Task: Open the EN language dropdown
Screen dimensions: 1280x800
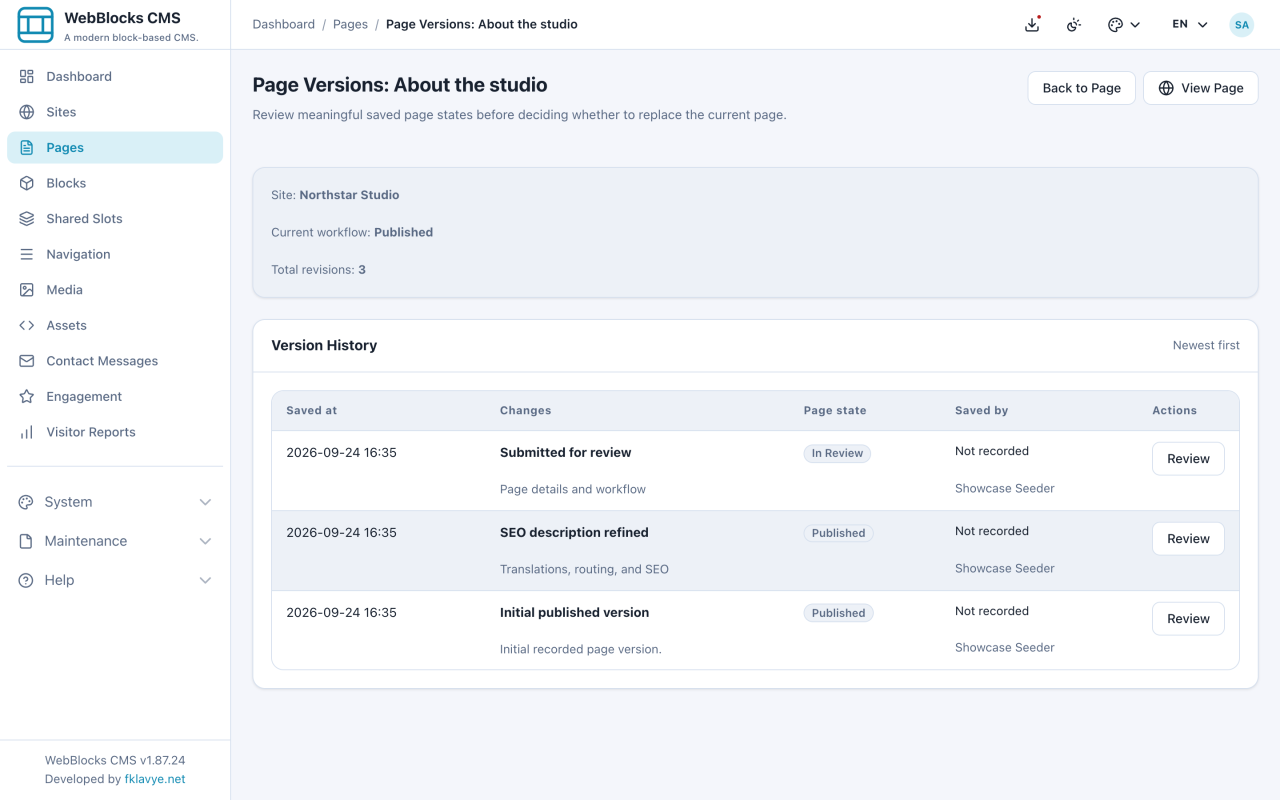Action: pos(1190,25)
